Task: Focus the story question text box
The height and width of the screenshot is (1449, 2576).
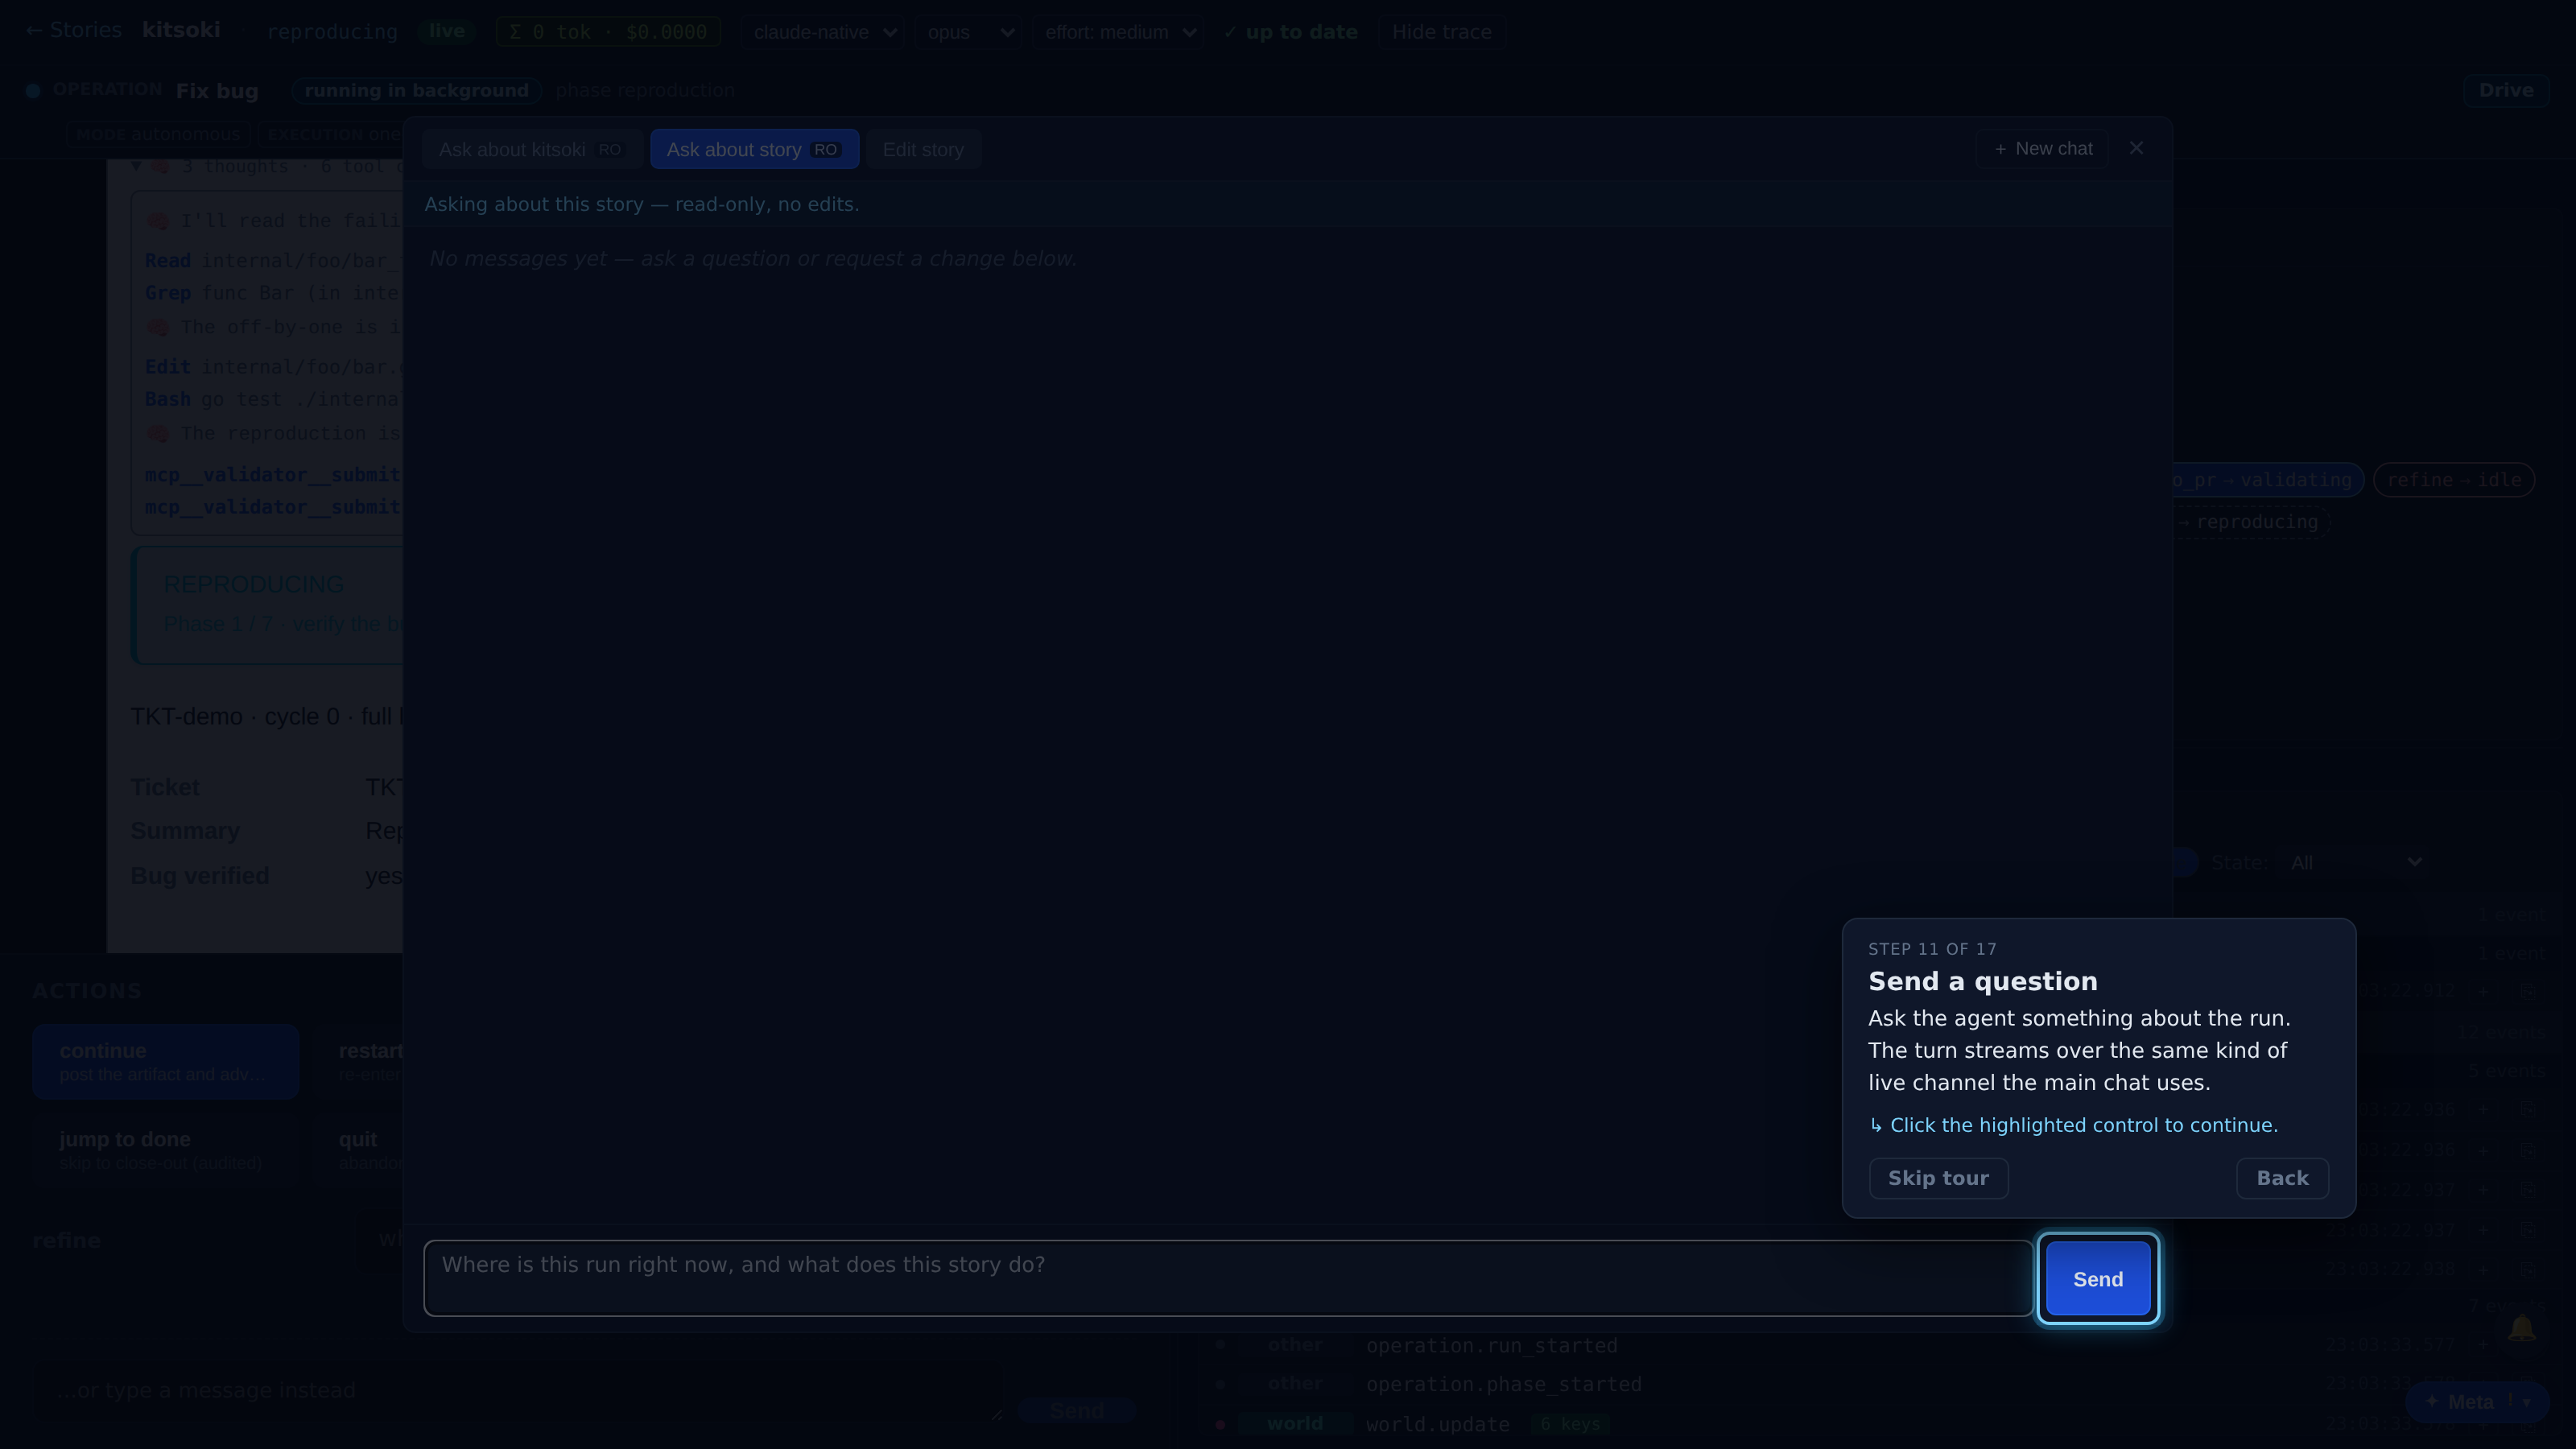Action: click(1228, 1279)
